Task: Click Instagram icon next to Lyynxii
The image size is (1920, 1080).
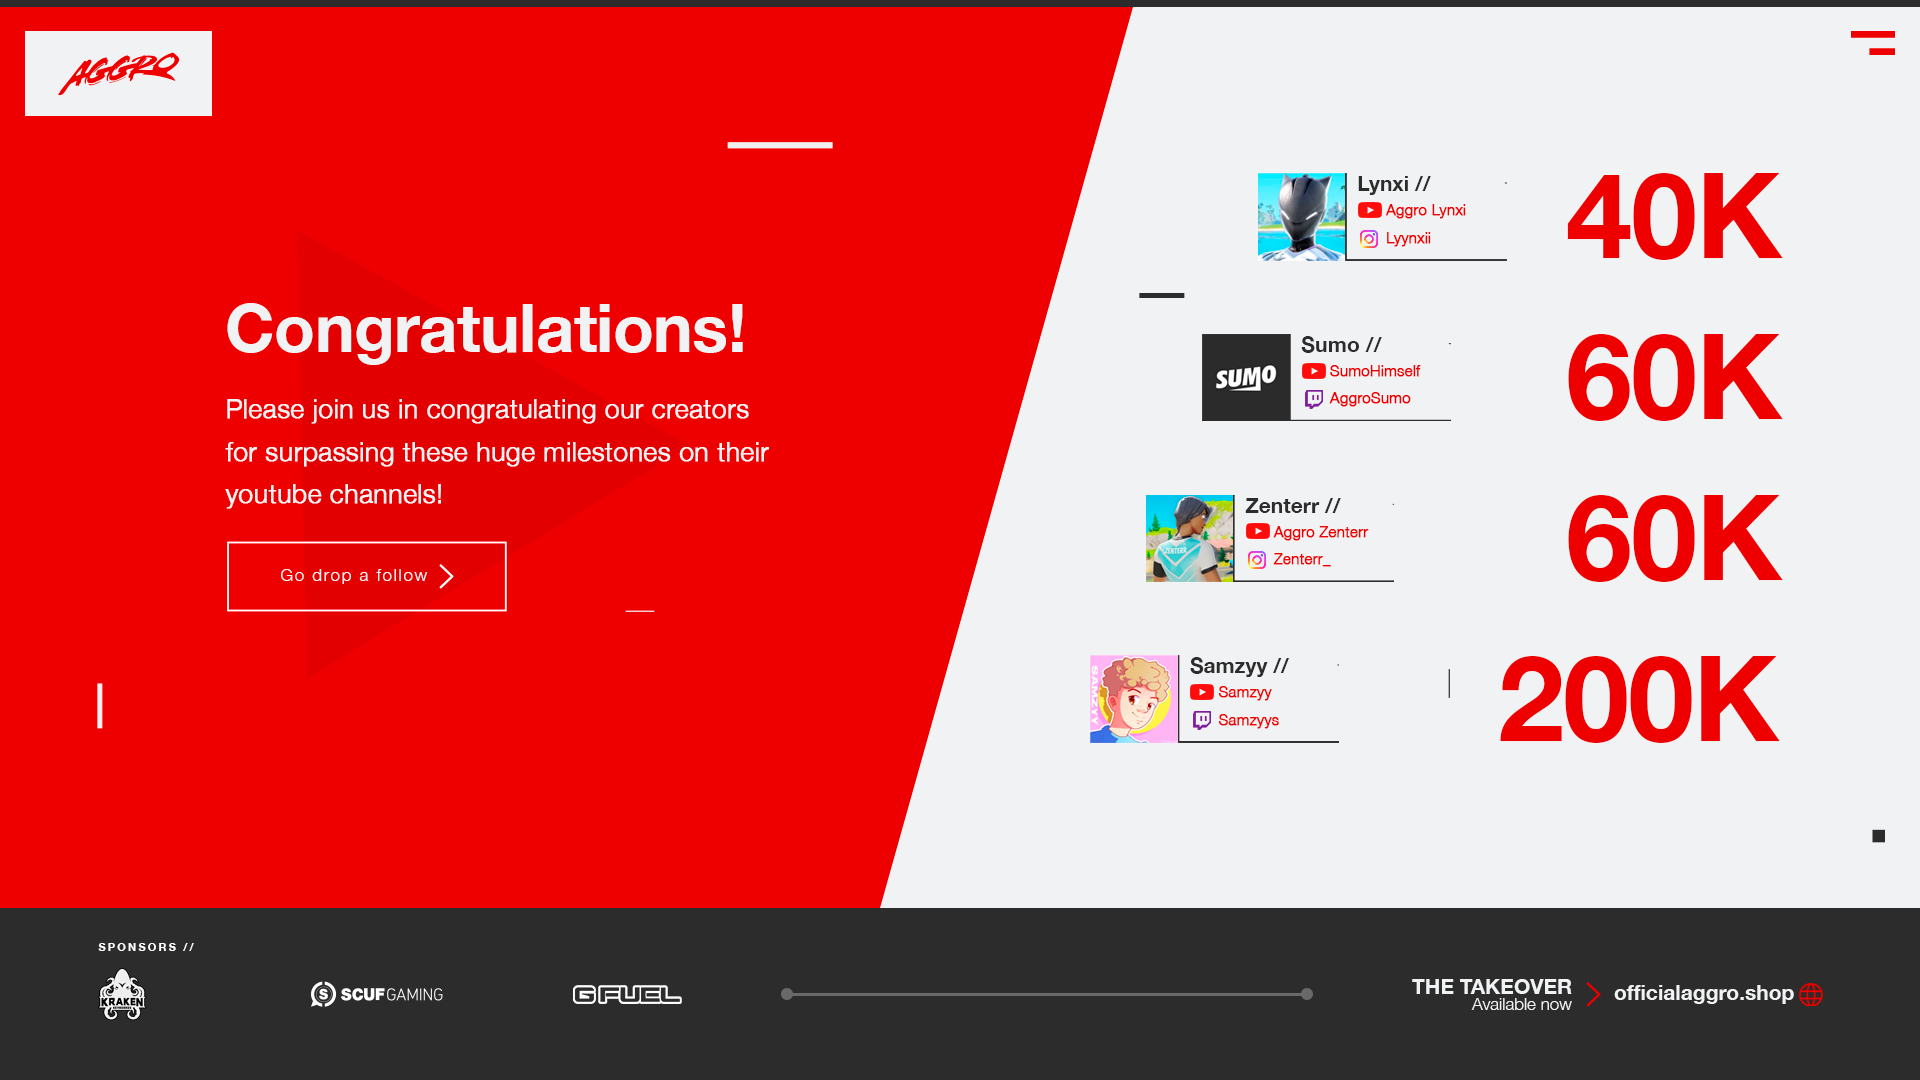Action: click(1369, 239)
